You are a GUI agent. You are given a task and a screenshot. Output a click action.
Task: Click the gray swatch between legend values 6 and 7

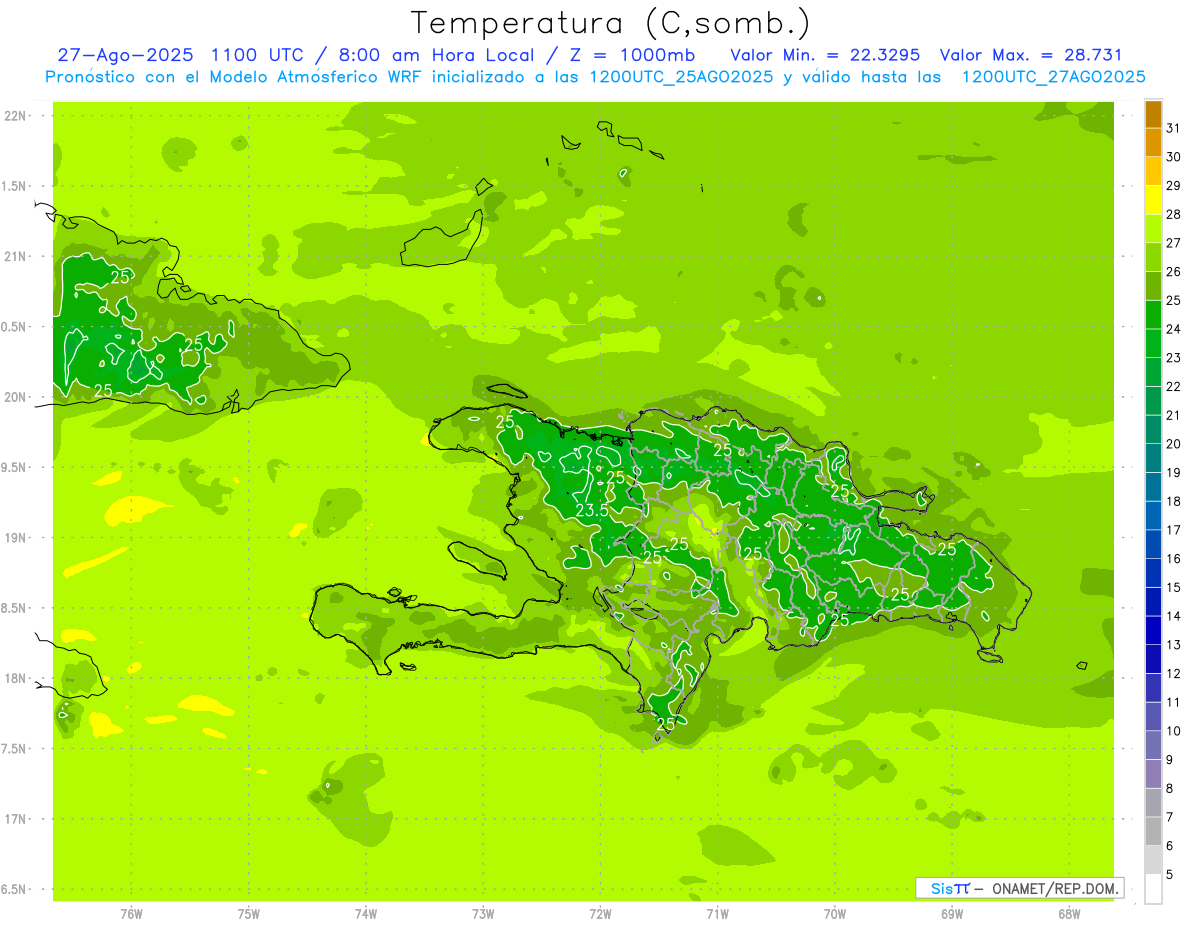point(1153,831)
